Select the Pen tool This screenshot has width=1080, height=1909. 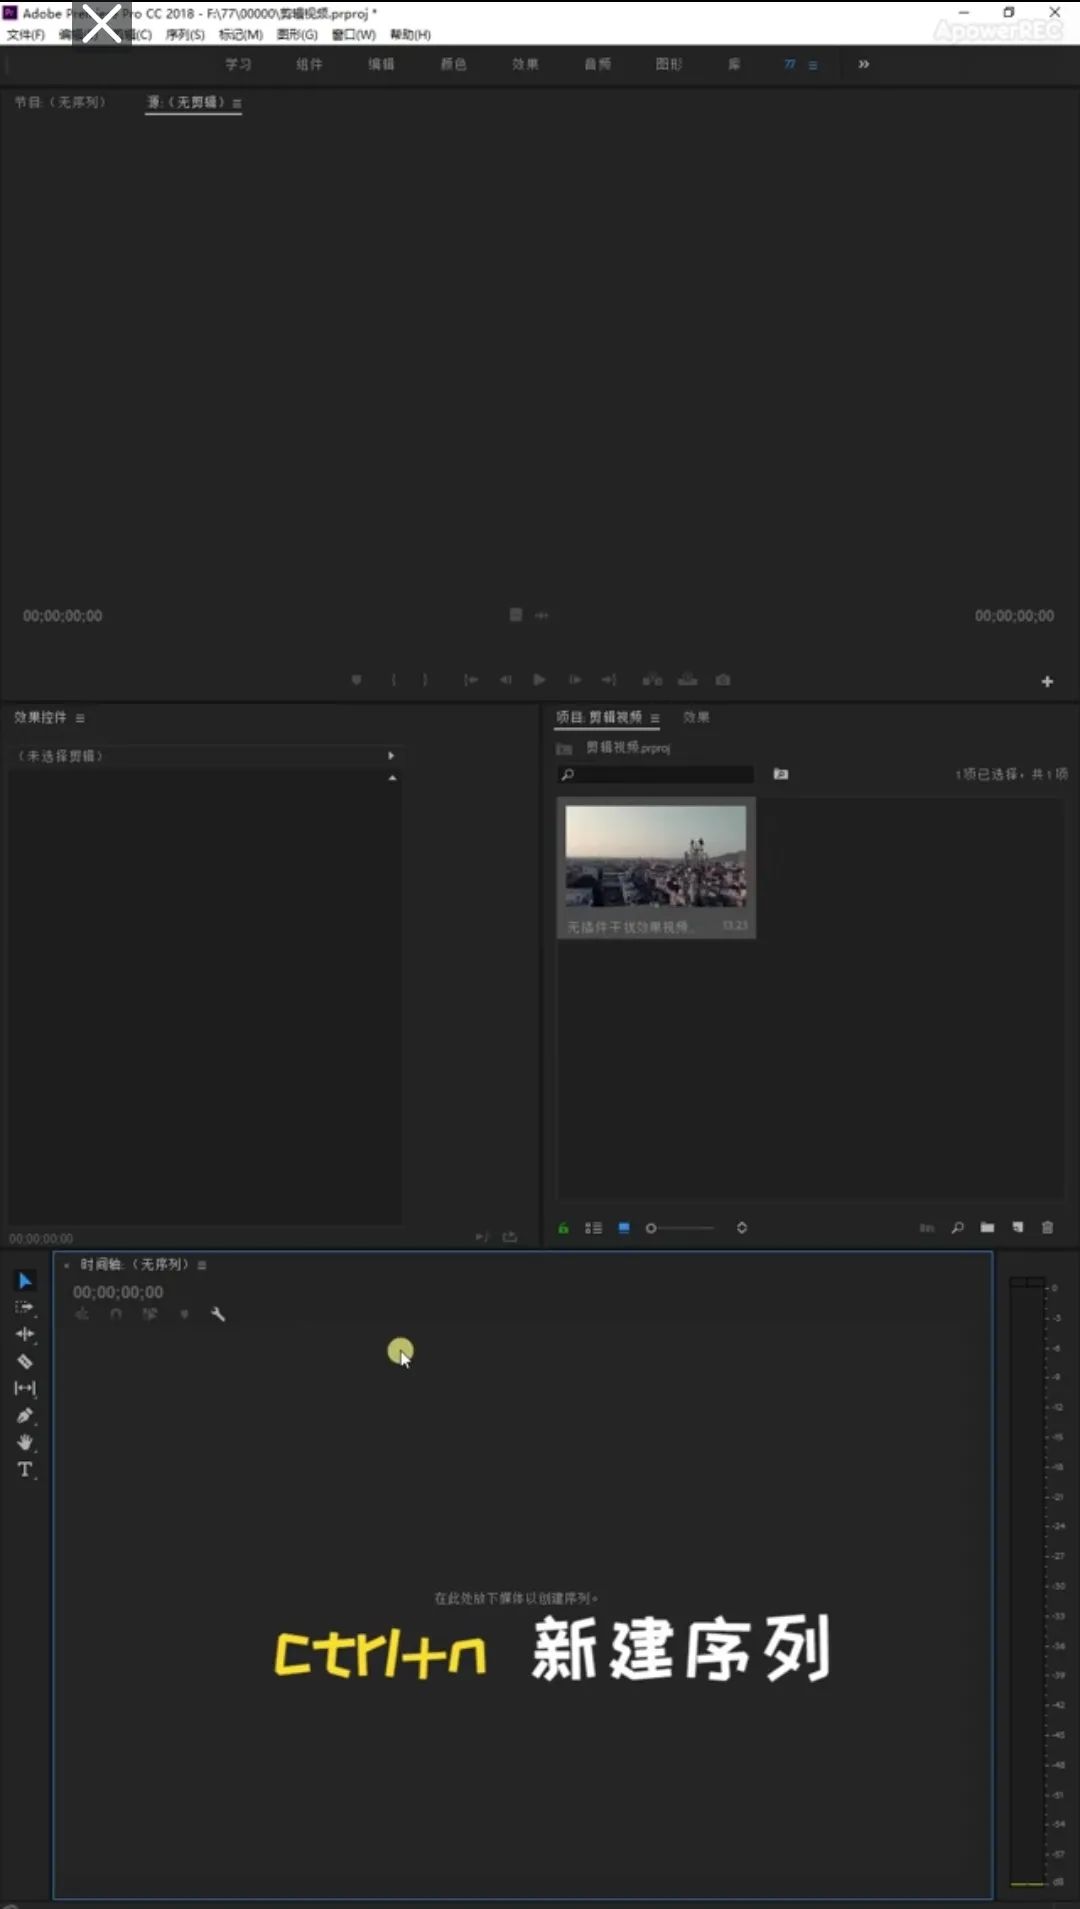25,1415
